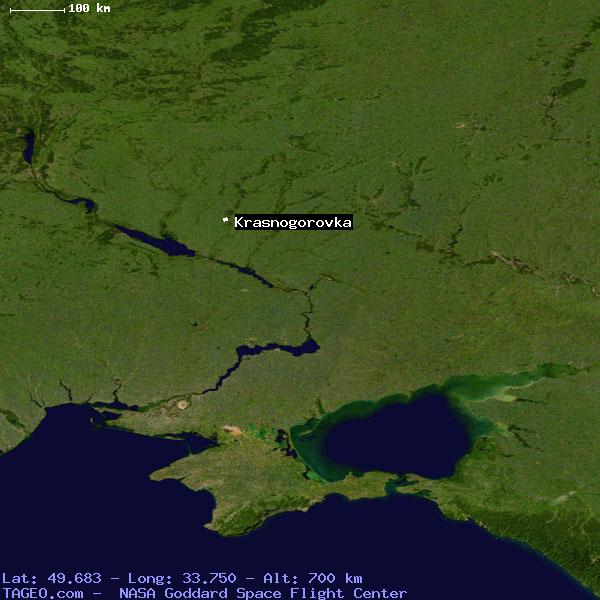Click the river estuary northwest of Crimea

pyautogui.click(x=110, y=408)
